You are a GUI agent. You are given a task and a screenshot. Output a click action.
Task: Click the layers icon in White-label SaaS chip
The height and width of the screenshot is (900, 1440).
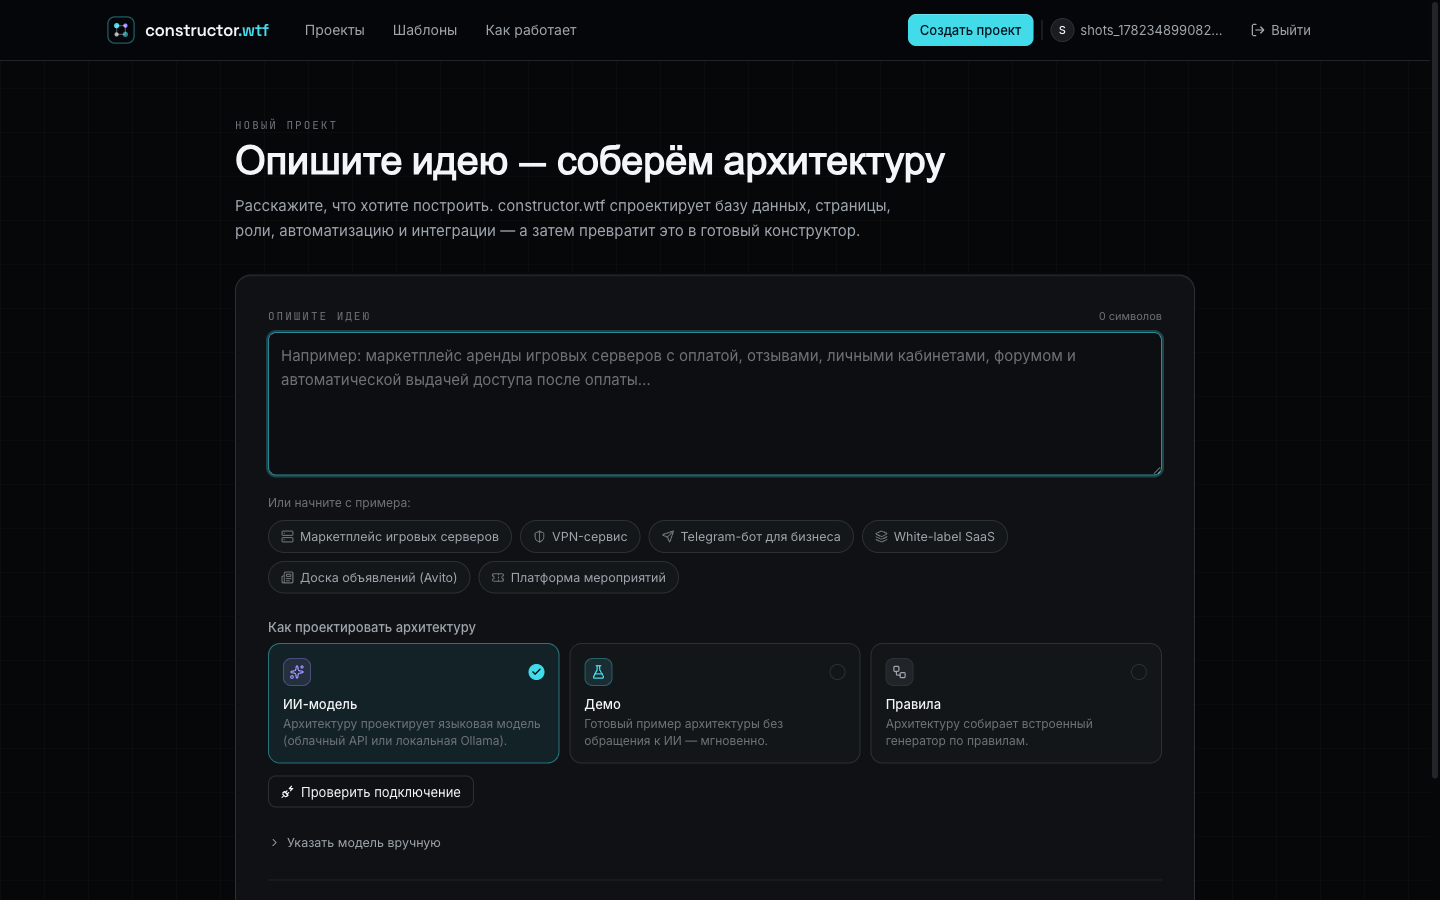tap(881, 537)
